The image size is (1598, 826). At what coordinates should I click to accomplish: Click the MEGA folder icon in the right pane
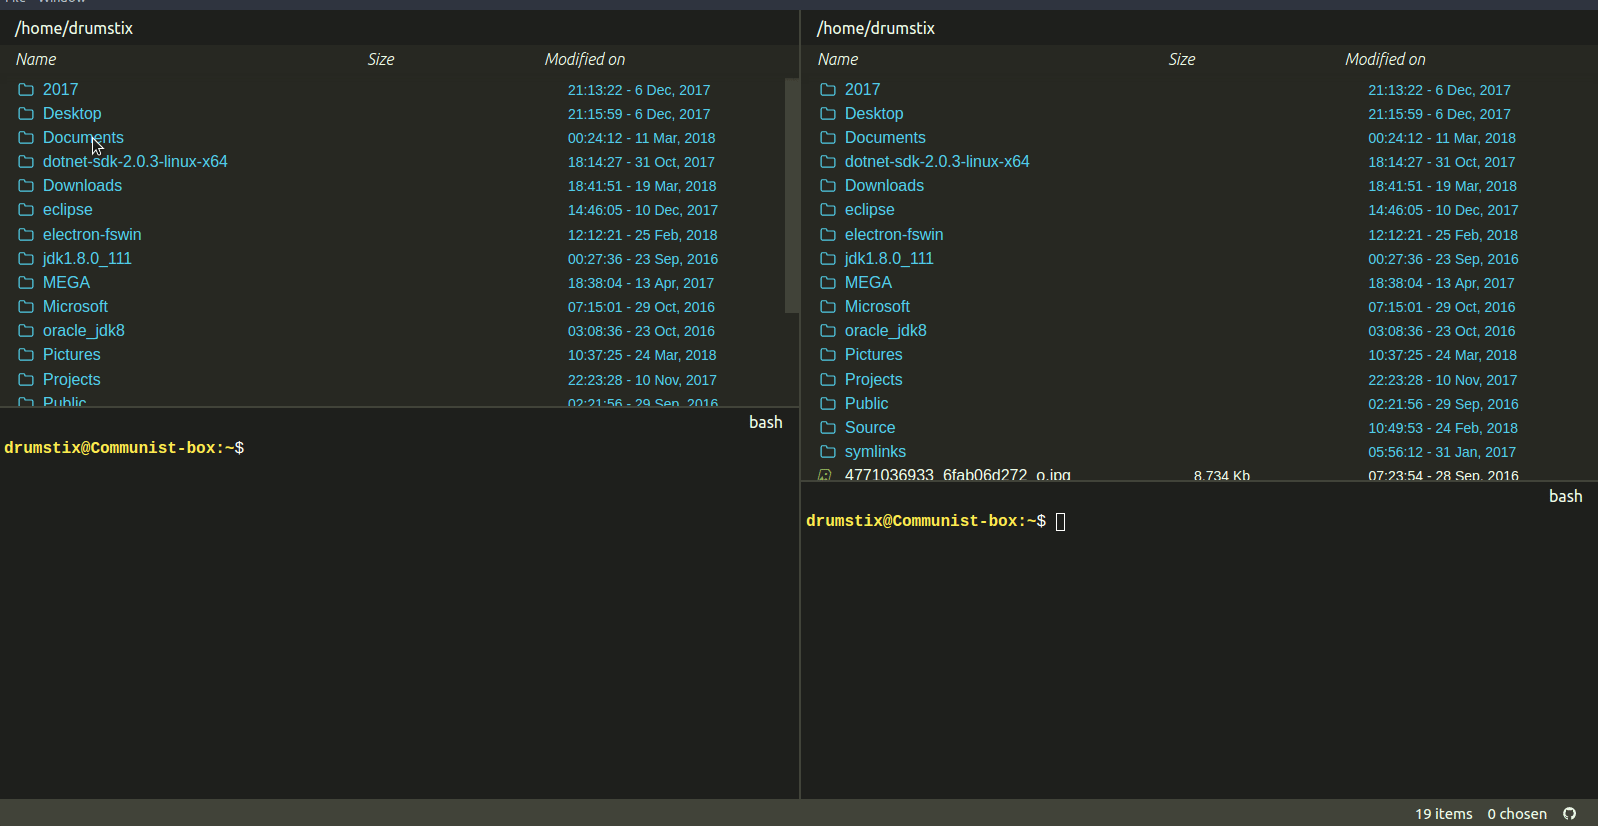828,283
